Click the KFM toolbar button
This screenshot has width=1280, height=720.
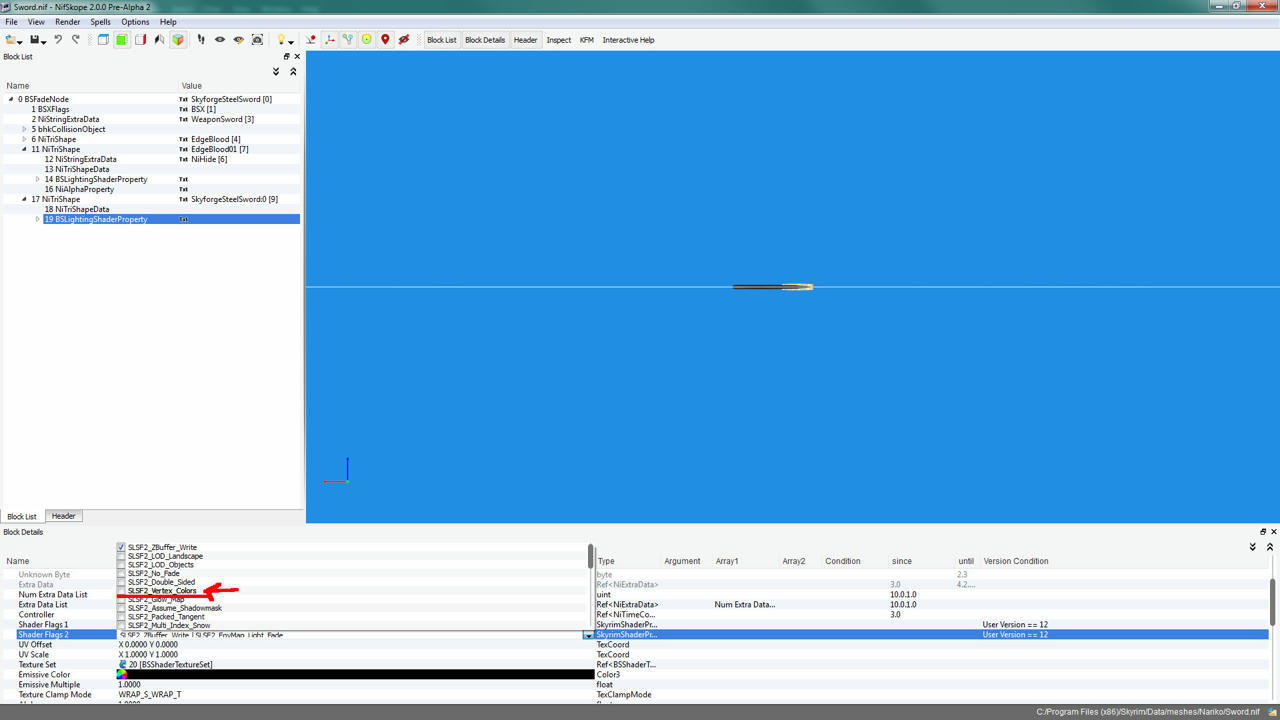click(587, 40)
